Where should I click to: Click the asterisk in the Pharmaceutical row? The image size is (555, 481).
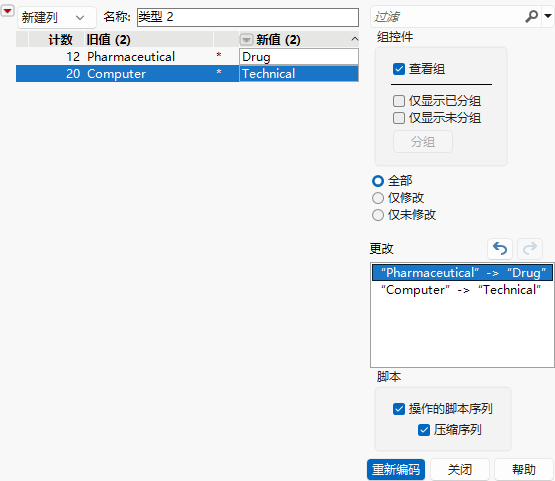click(219, 55)
